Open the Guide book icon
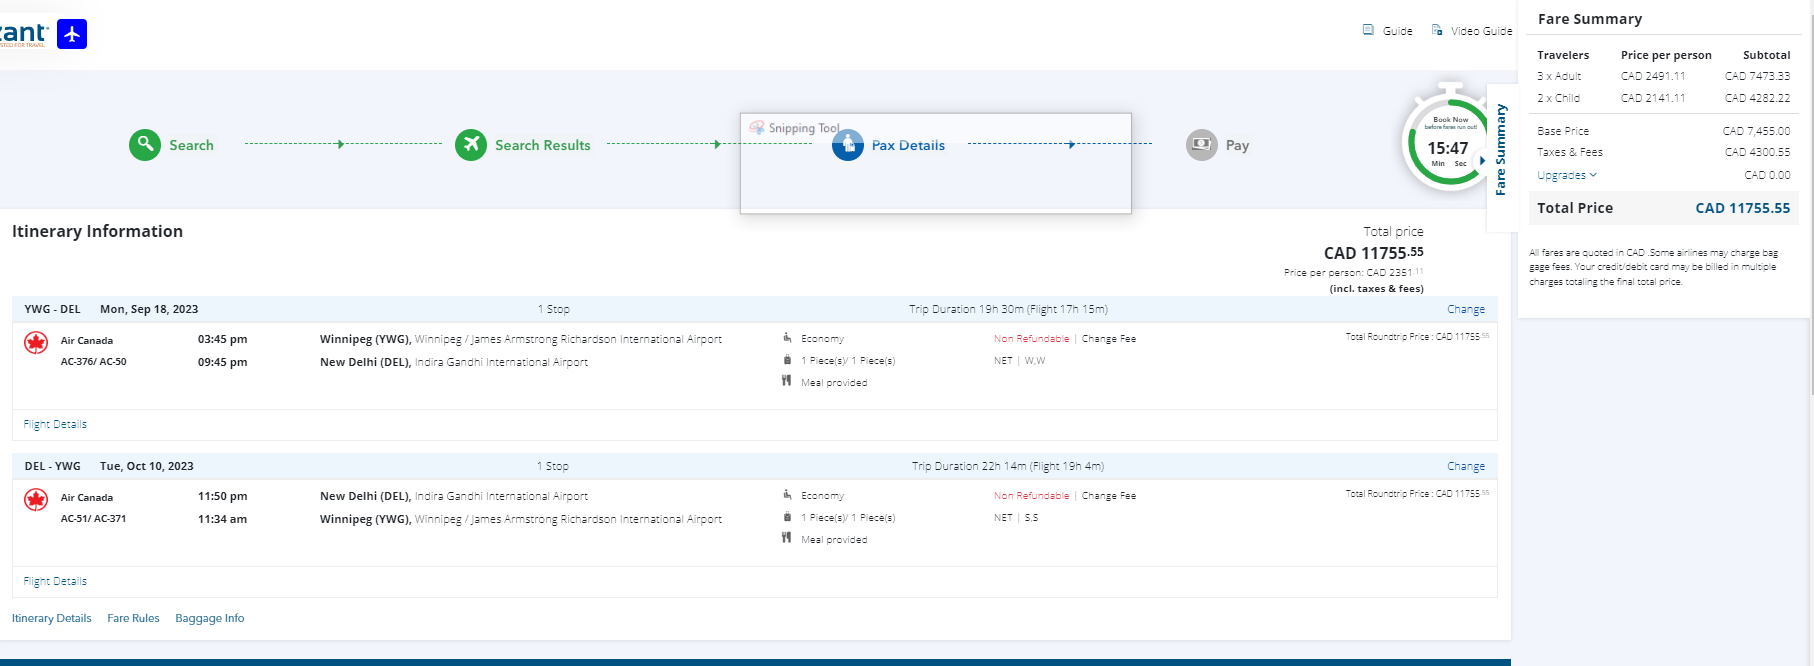This screenshot has height=666, width=1814. 1368,30
